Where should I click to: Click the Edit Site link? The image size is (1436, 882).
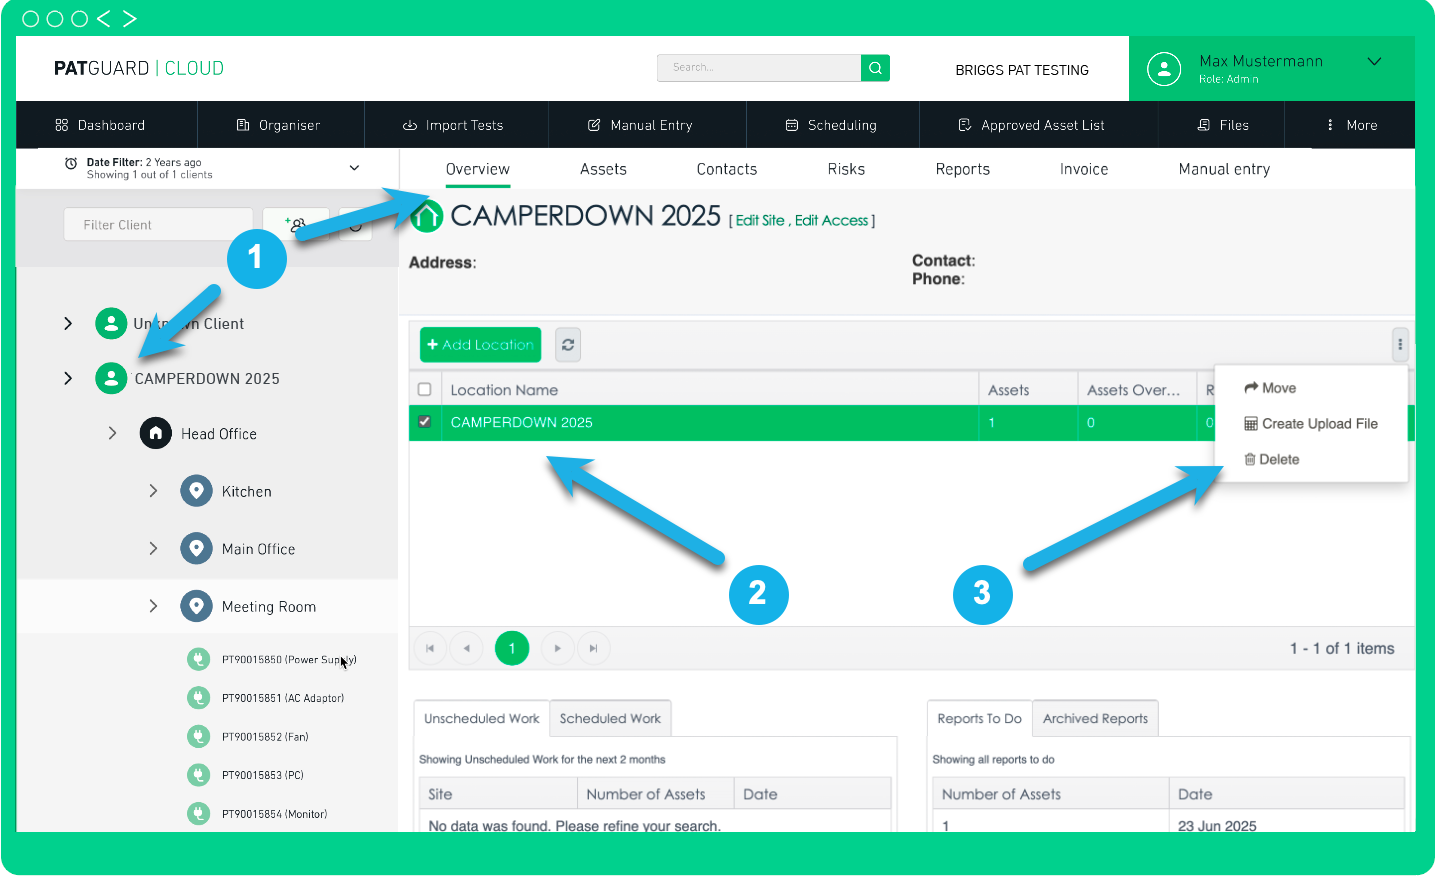(x=760, y=220)
